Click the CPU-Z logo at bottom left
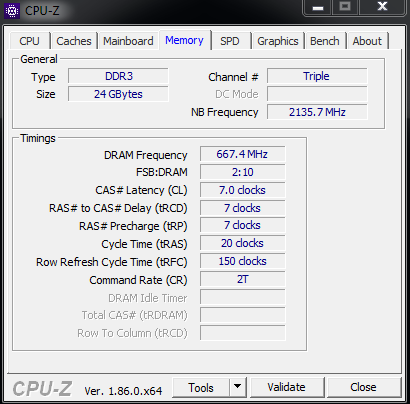The height and width of the screenshot is (404, 410). coord(42,389)
